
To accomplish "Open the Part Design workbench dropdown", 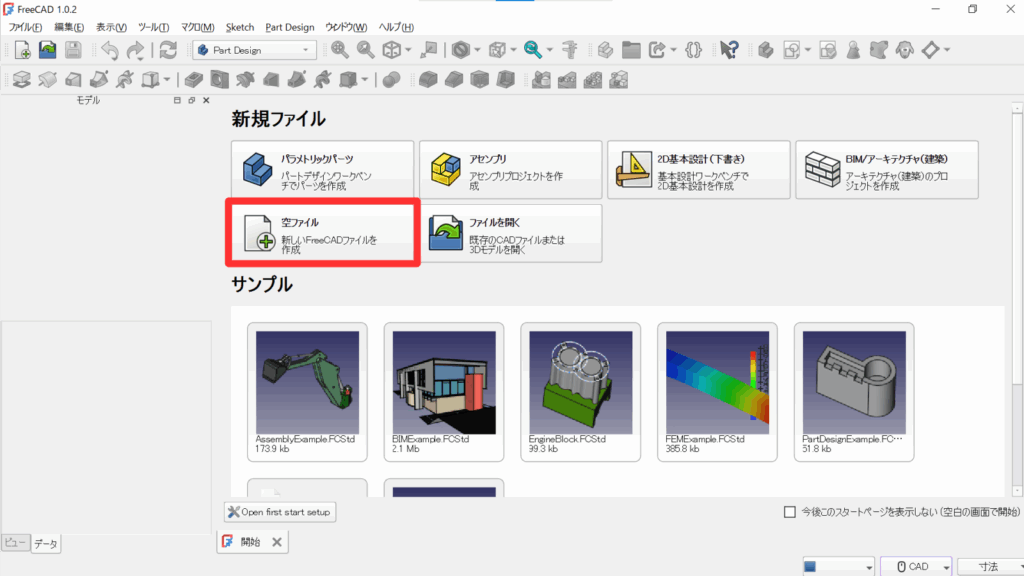I will click(255, 49).
